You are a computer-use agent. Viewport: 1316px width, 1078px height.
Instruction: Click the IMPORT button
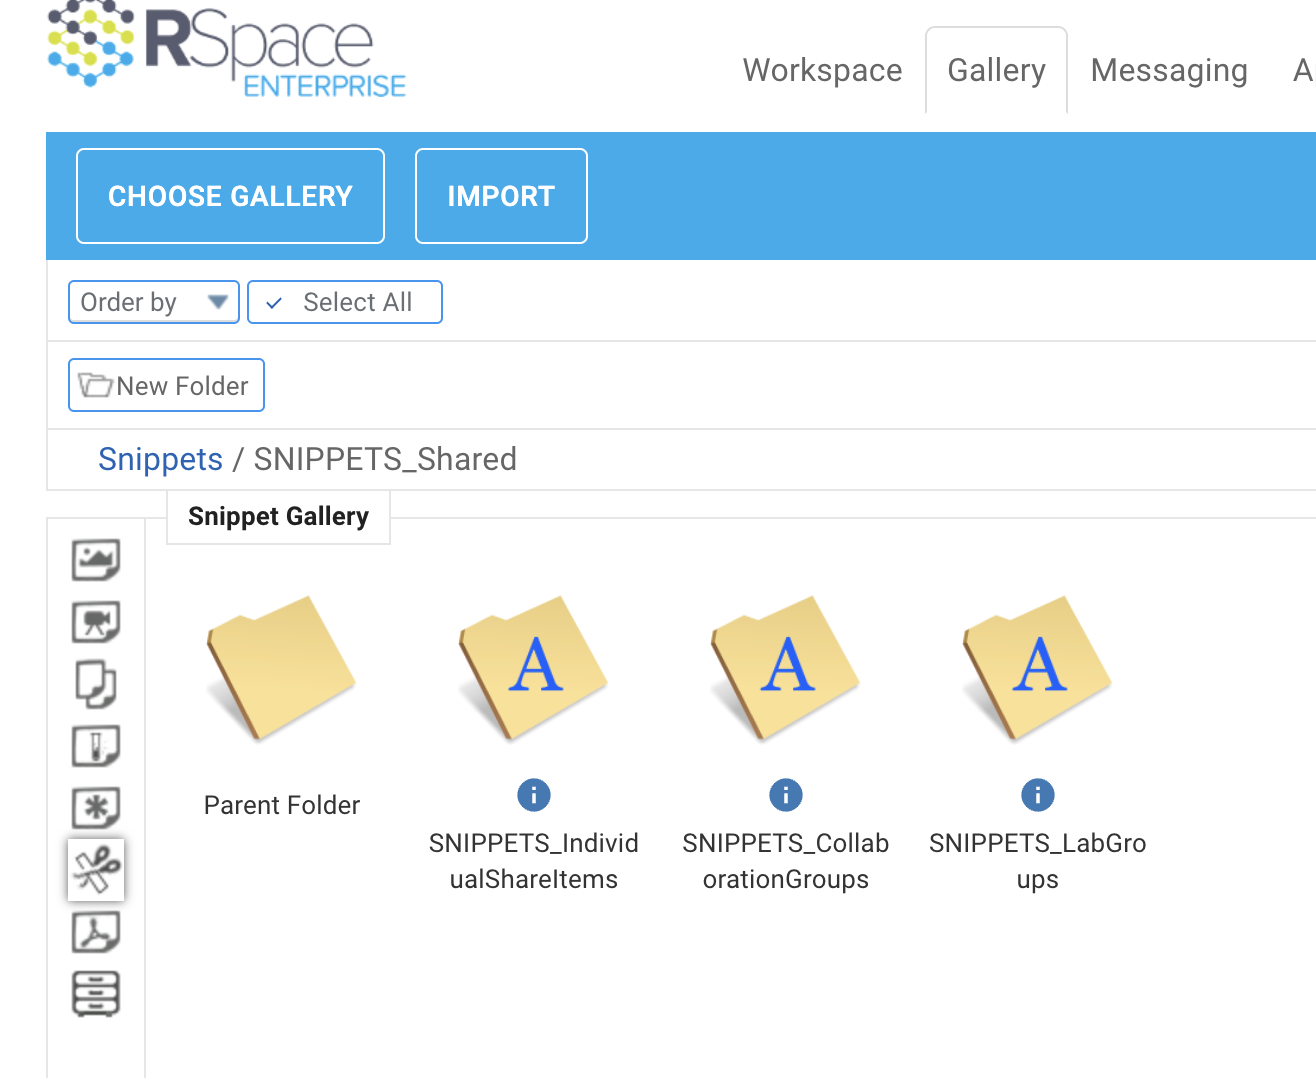(x=501, y=196)
